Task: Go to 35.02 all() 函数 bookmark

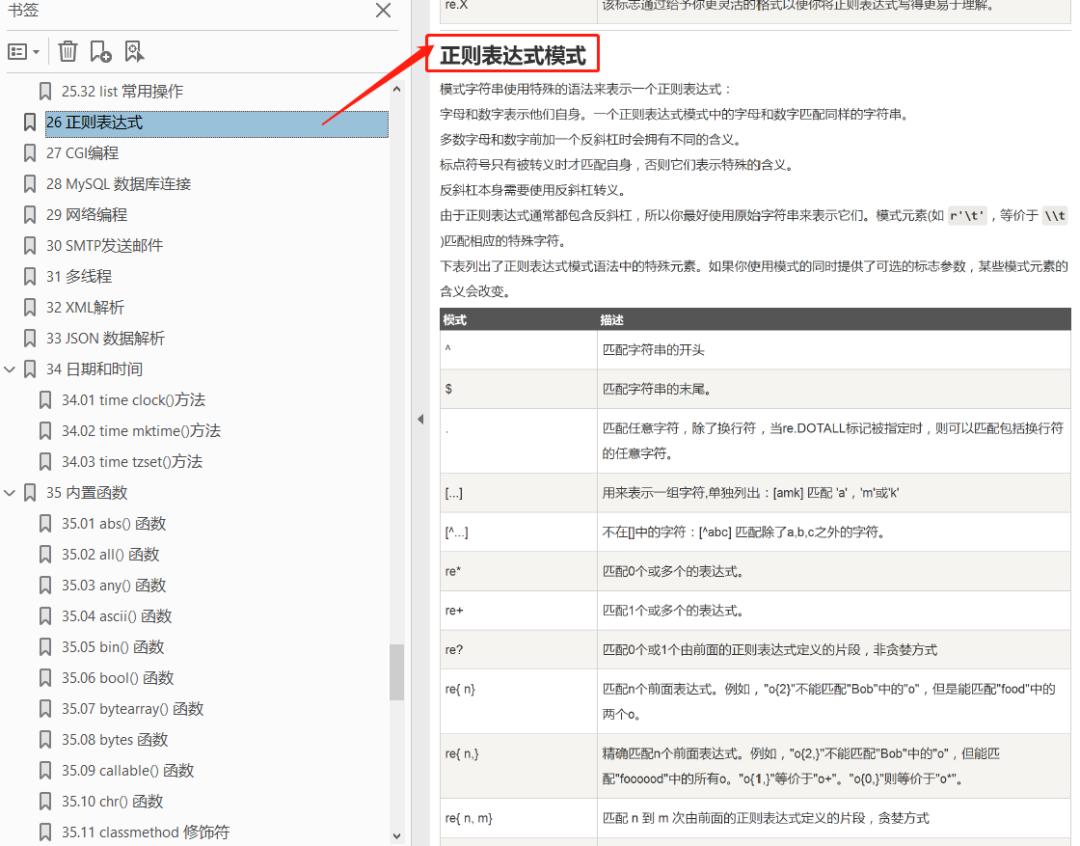Action: pyautogui.click(x=110, y=555)
